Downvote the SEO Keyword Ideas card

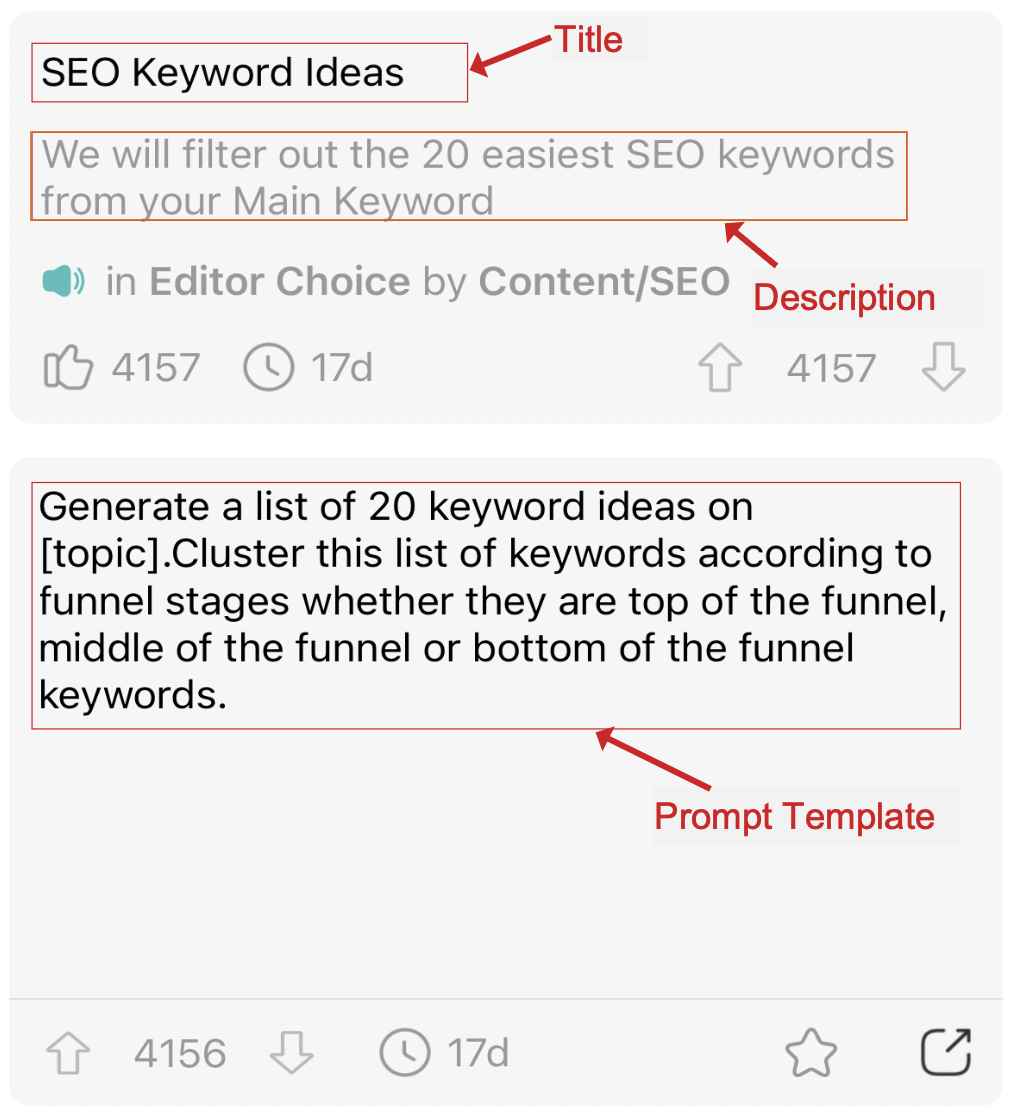(x=943, y=368)
